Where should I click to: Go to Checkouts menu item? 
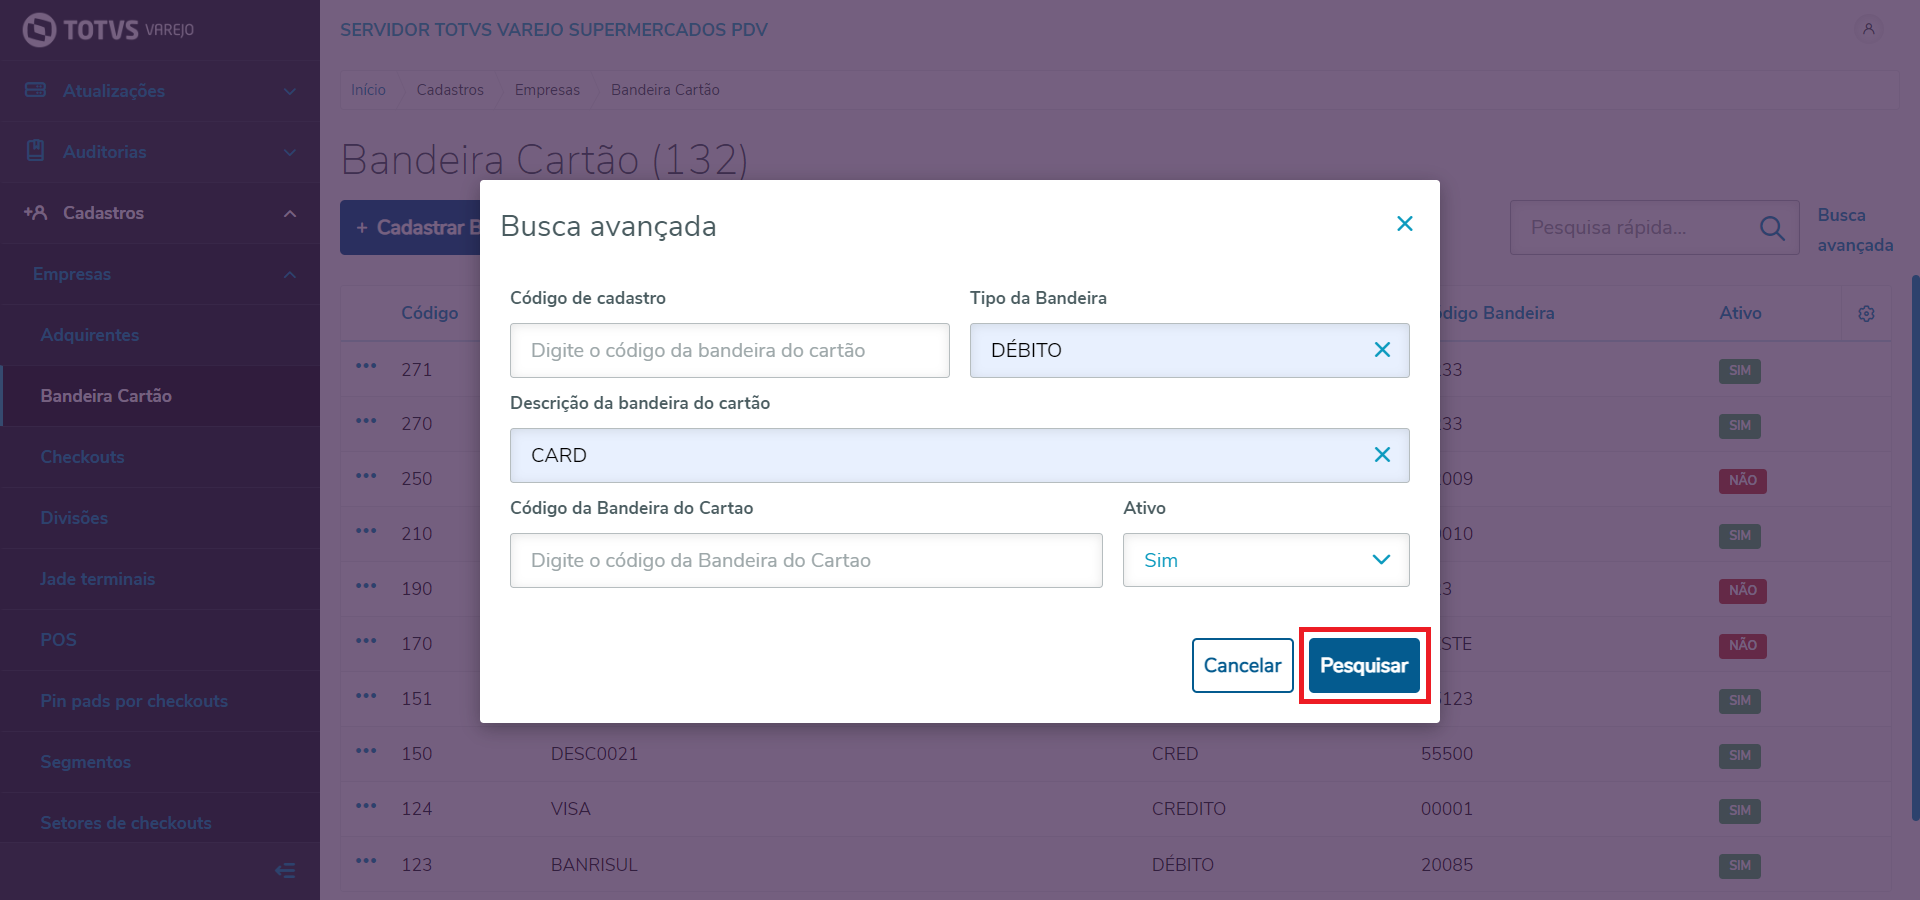[x=83, y=457]
